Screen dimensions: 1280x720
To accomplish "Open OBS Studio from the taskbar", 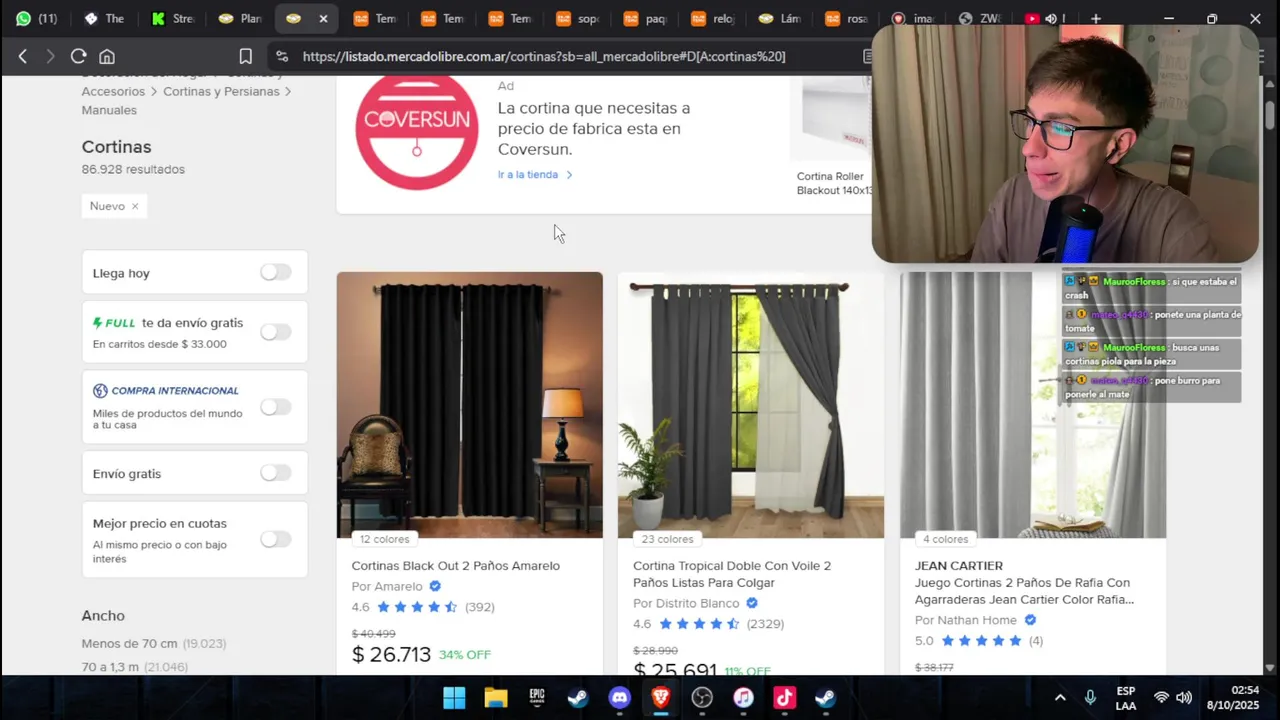I will (702, 698).
